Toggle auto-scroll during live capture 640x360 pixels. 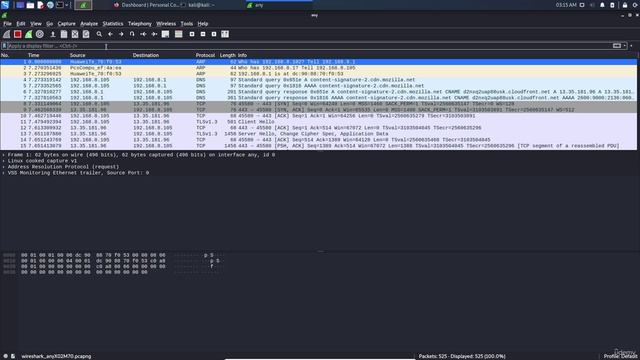coord(165,34)
